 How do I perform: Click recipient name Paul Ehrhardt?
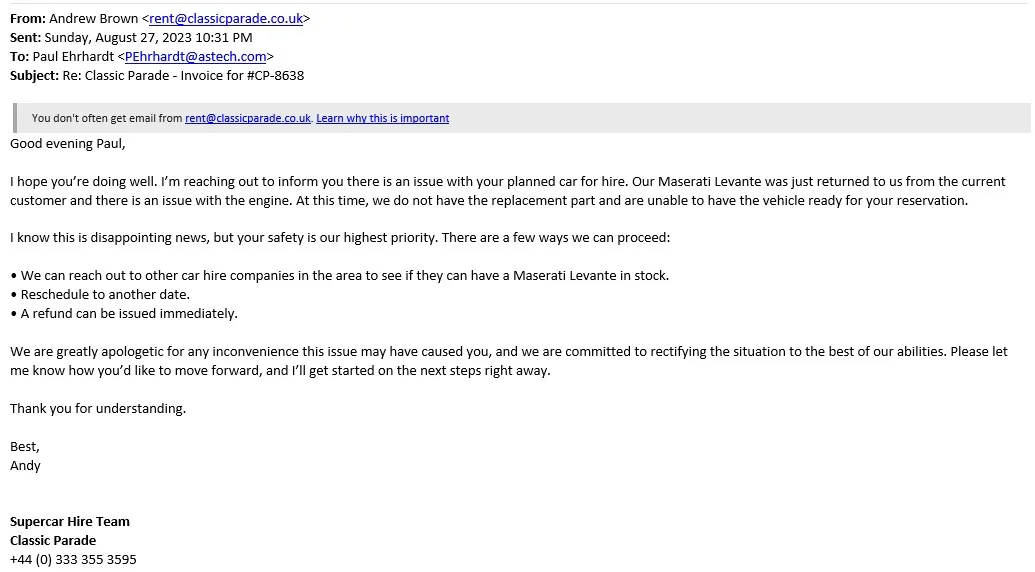[x=72, y=56]
